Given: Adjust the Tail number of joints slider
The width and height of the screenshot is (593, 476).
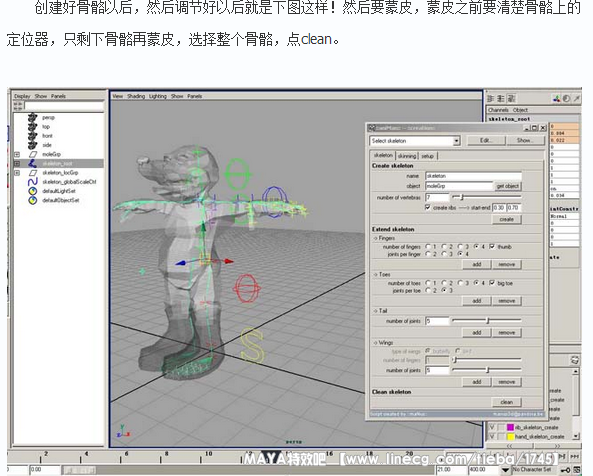Looking at the screenshot, I should point(486,321).
